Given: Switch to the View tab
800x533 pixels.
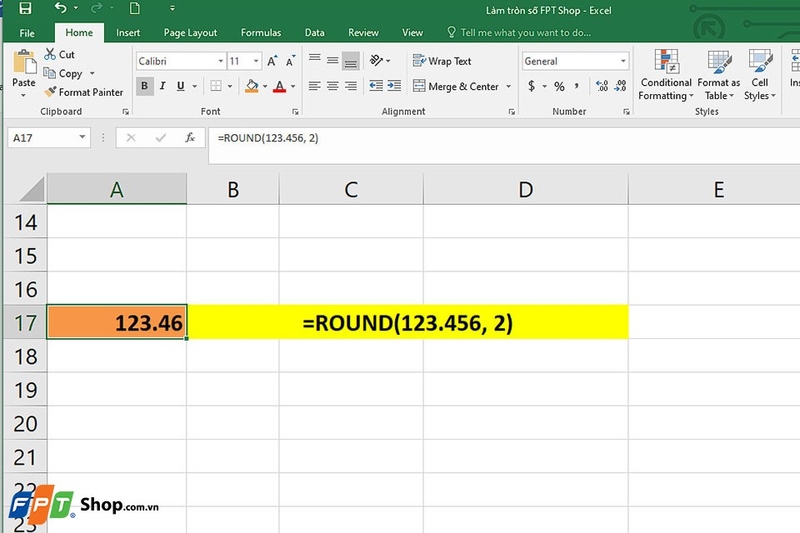Looking at the screenshot, I should tap(412, 33).
